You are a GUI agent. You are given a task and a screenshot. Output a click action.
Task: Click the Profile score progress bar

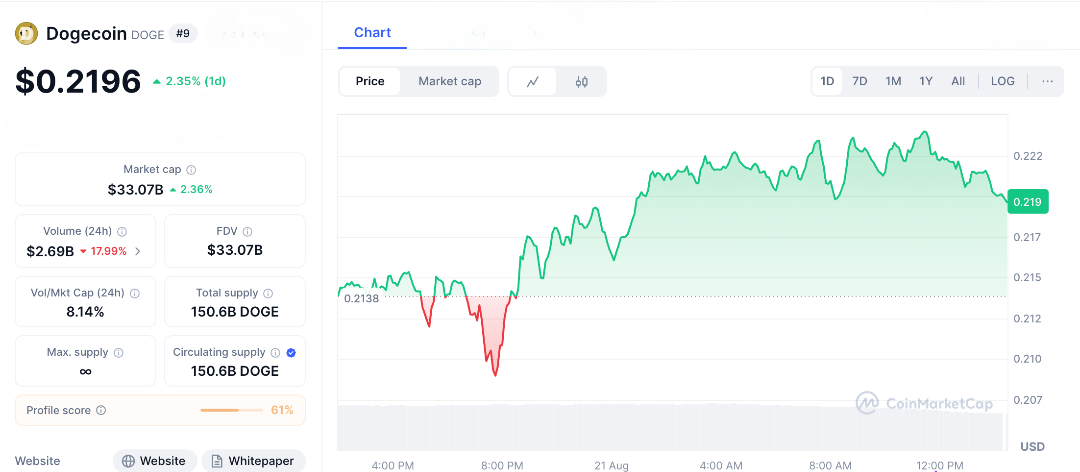click(x=232, y=410)
